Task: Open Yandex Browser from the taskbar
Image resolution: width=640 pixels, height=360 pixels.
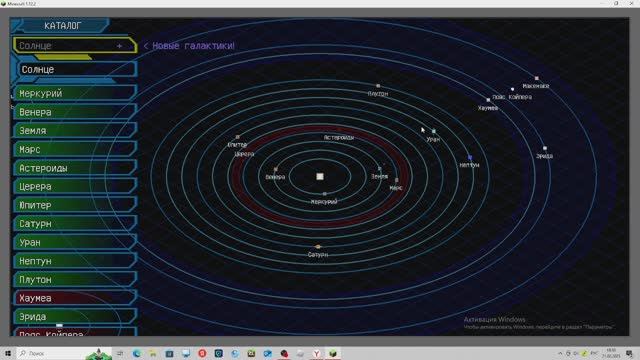Action: tap(316, 353)
